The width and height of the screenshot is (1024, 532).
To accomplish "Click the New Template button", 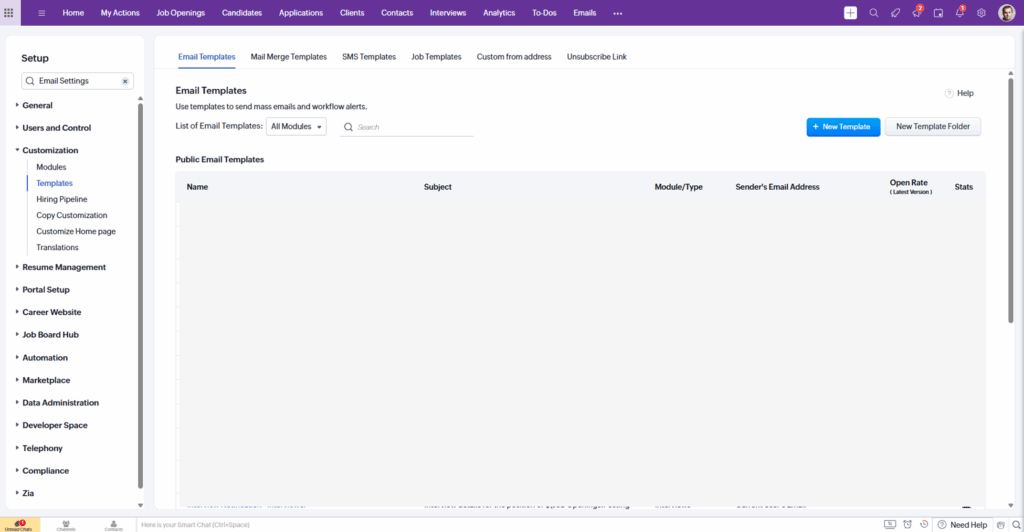I will coord(843,127).
